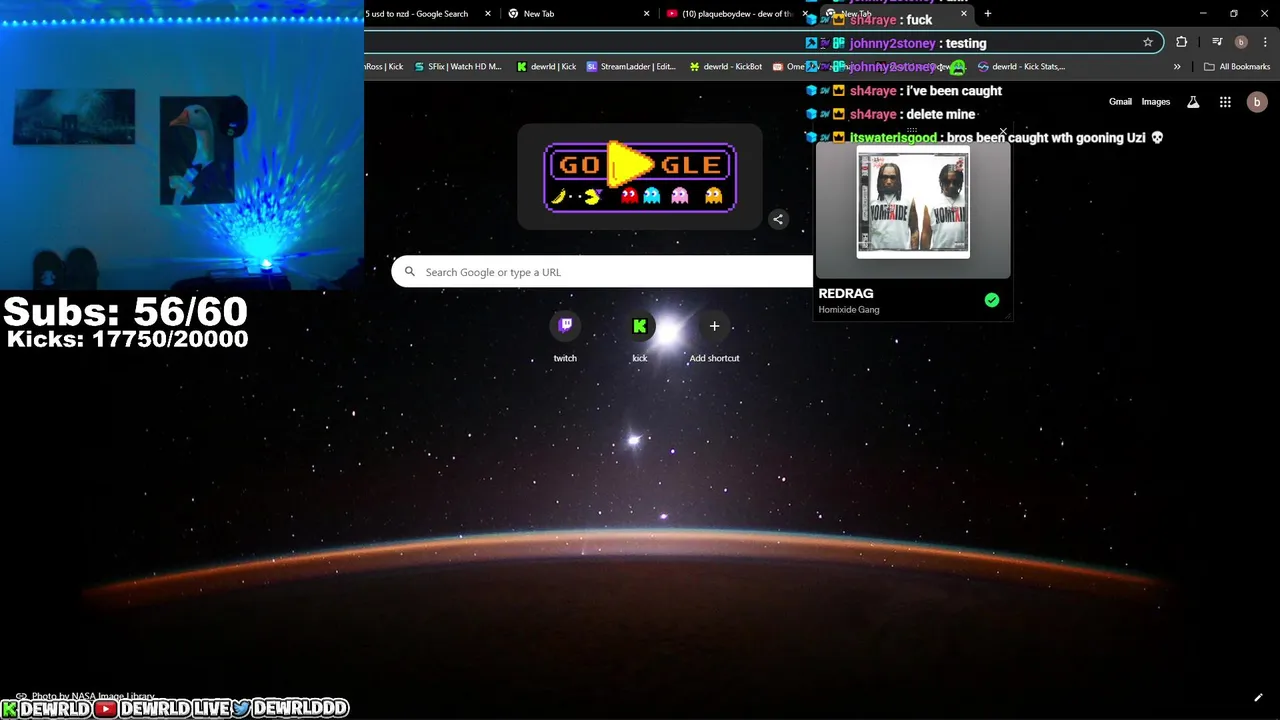Open the Gmail link
This screenshot has height=720, width=1280.
pyautogui.click(x=1120, y=102)
